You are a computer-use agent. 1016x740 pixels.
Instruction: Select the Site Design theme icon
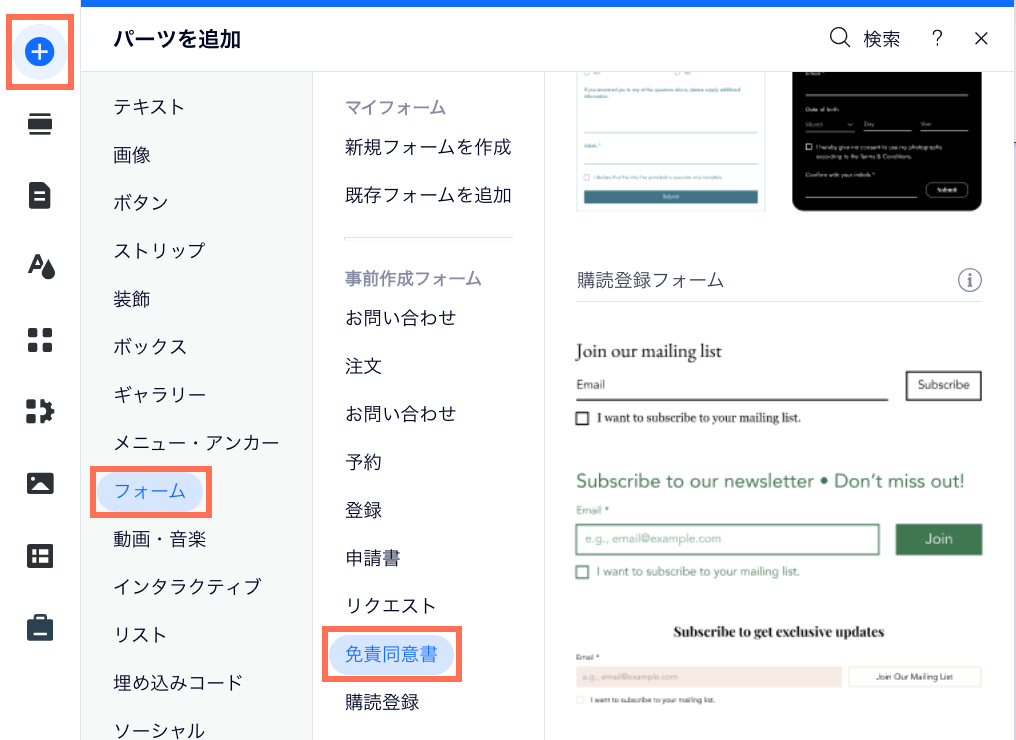click(x=39, y=267)
